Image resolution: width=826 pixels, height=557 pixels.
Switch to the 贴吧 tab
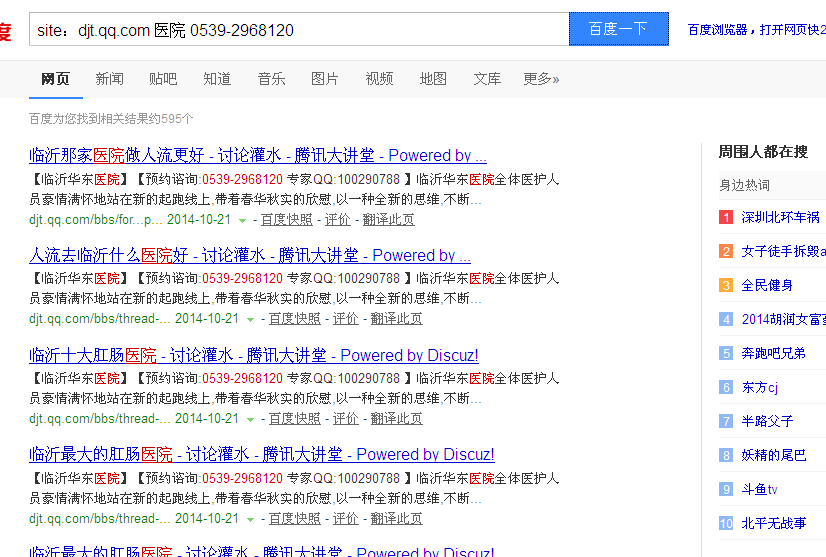click(163, 79)
